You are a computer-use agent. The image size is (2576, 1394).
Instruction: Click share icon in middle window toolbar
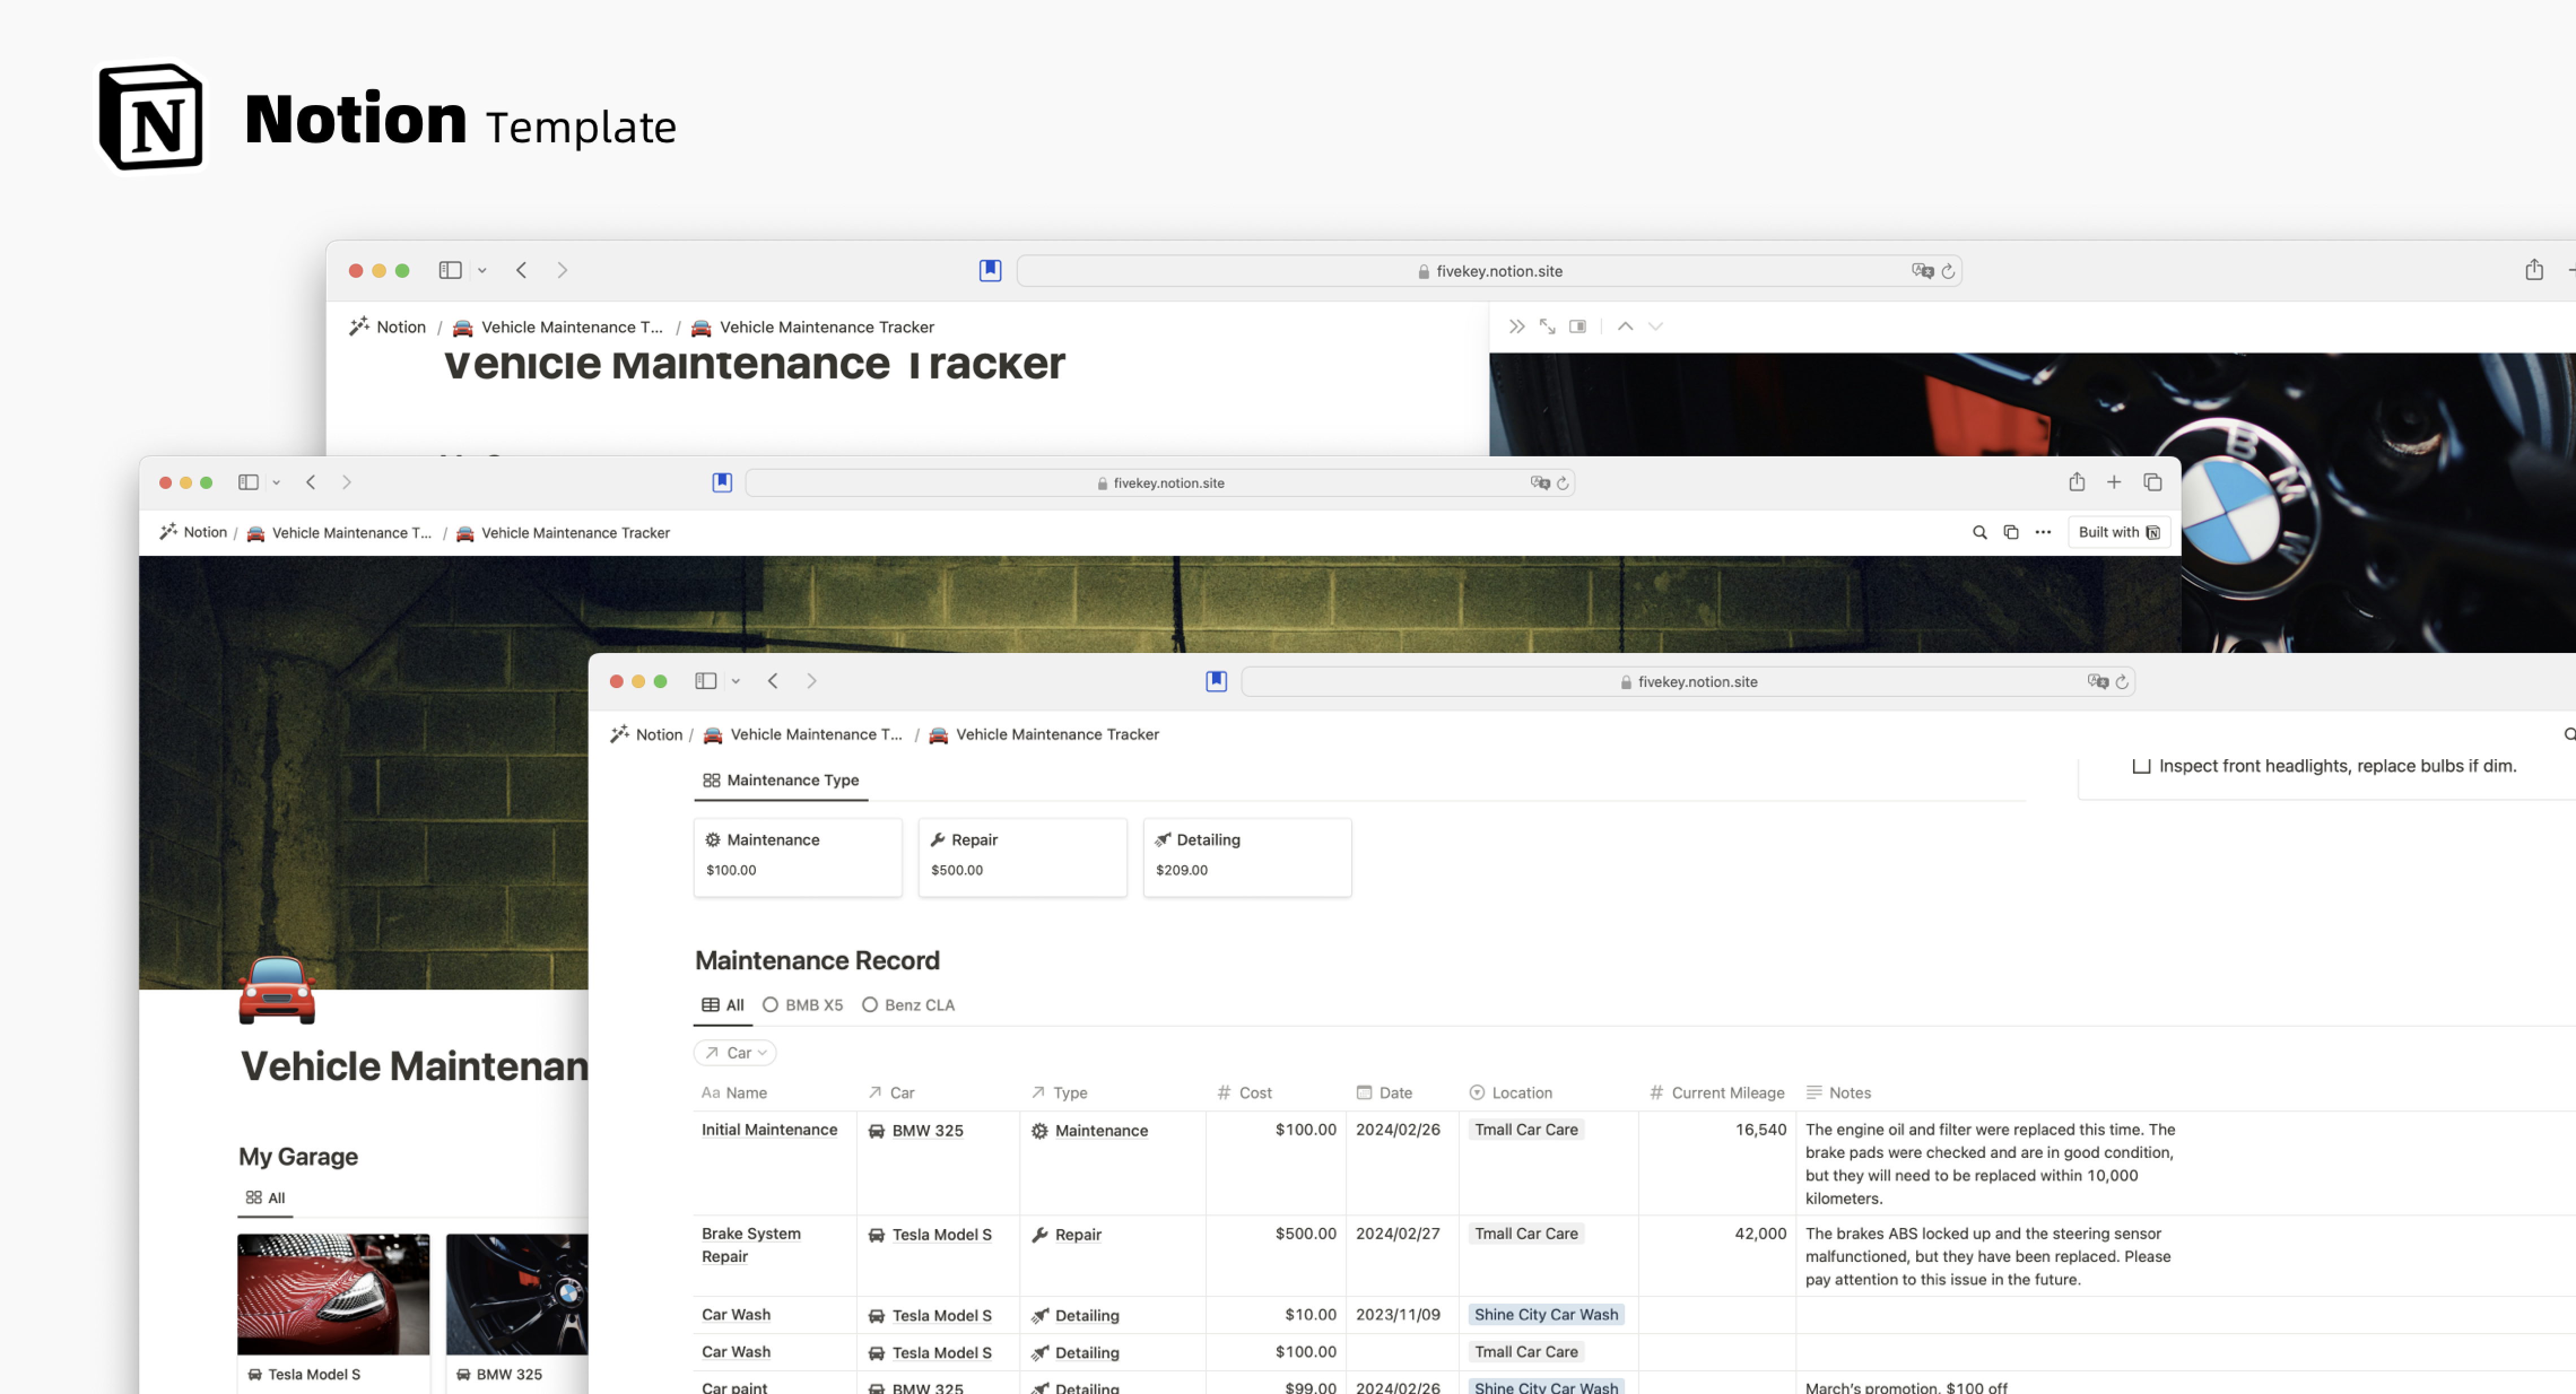pos(2077,482)
